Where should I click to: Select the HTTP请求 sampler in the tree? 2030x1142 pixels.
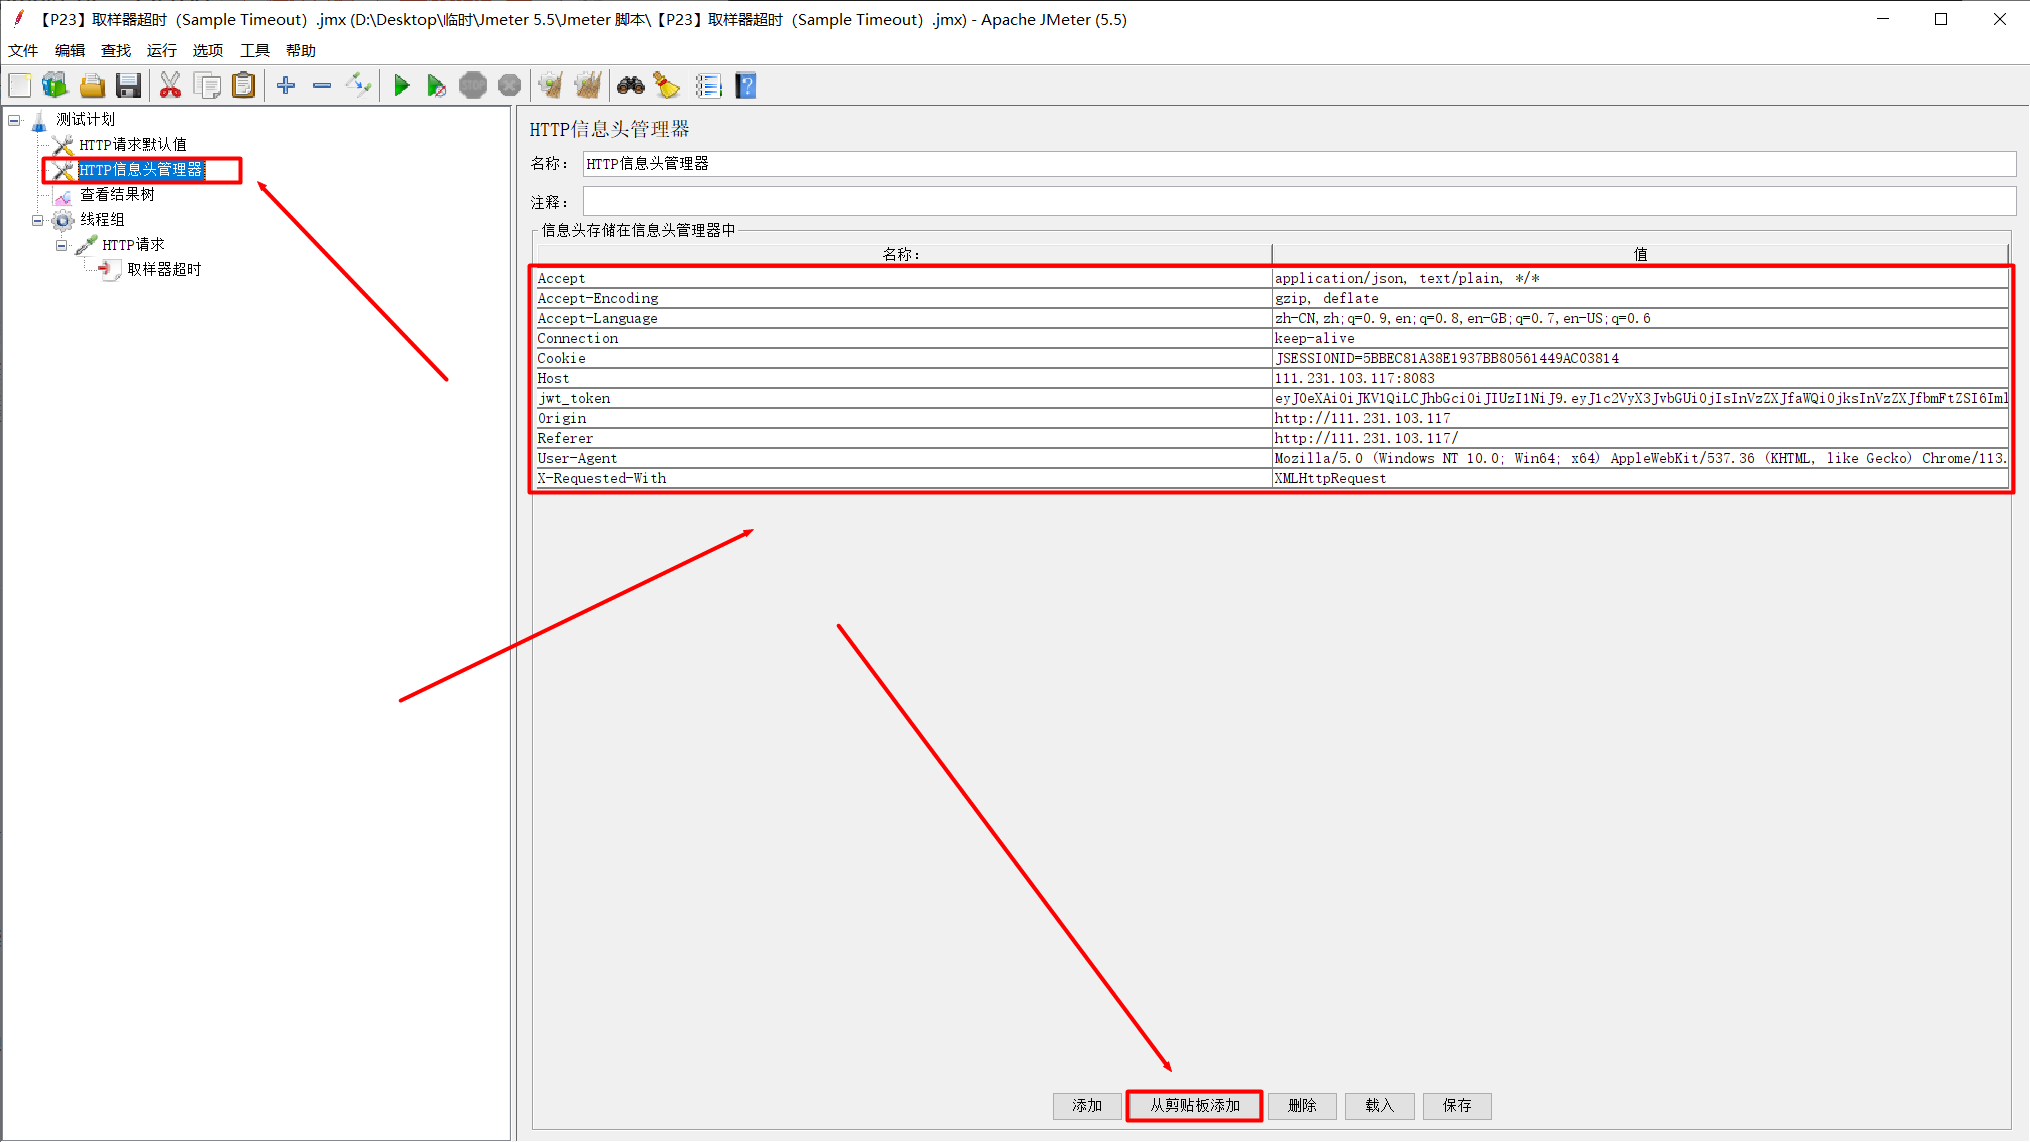coord(133,245)
